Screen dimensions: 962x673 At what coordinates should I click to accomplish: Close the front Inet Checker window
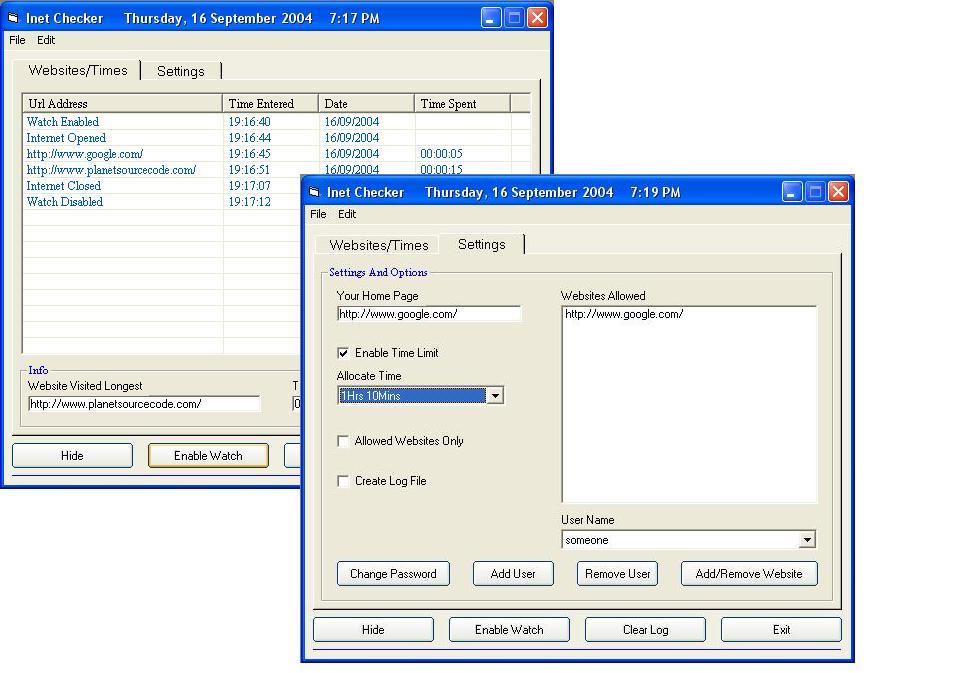(x=838, y=191)
